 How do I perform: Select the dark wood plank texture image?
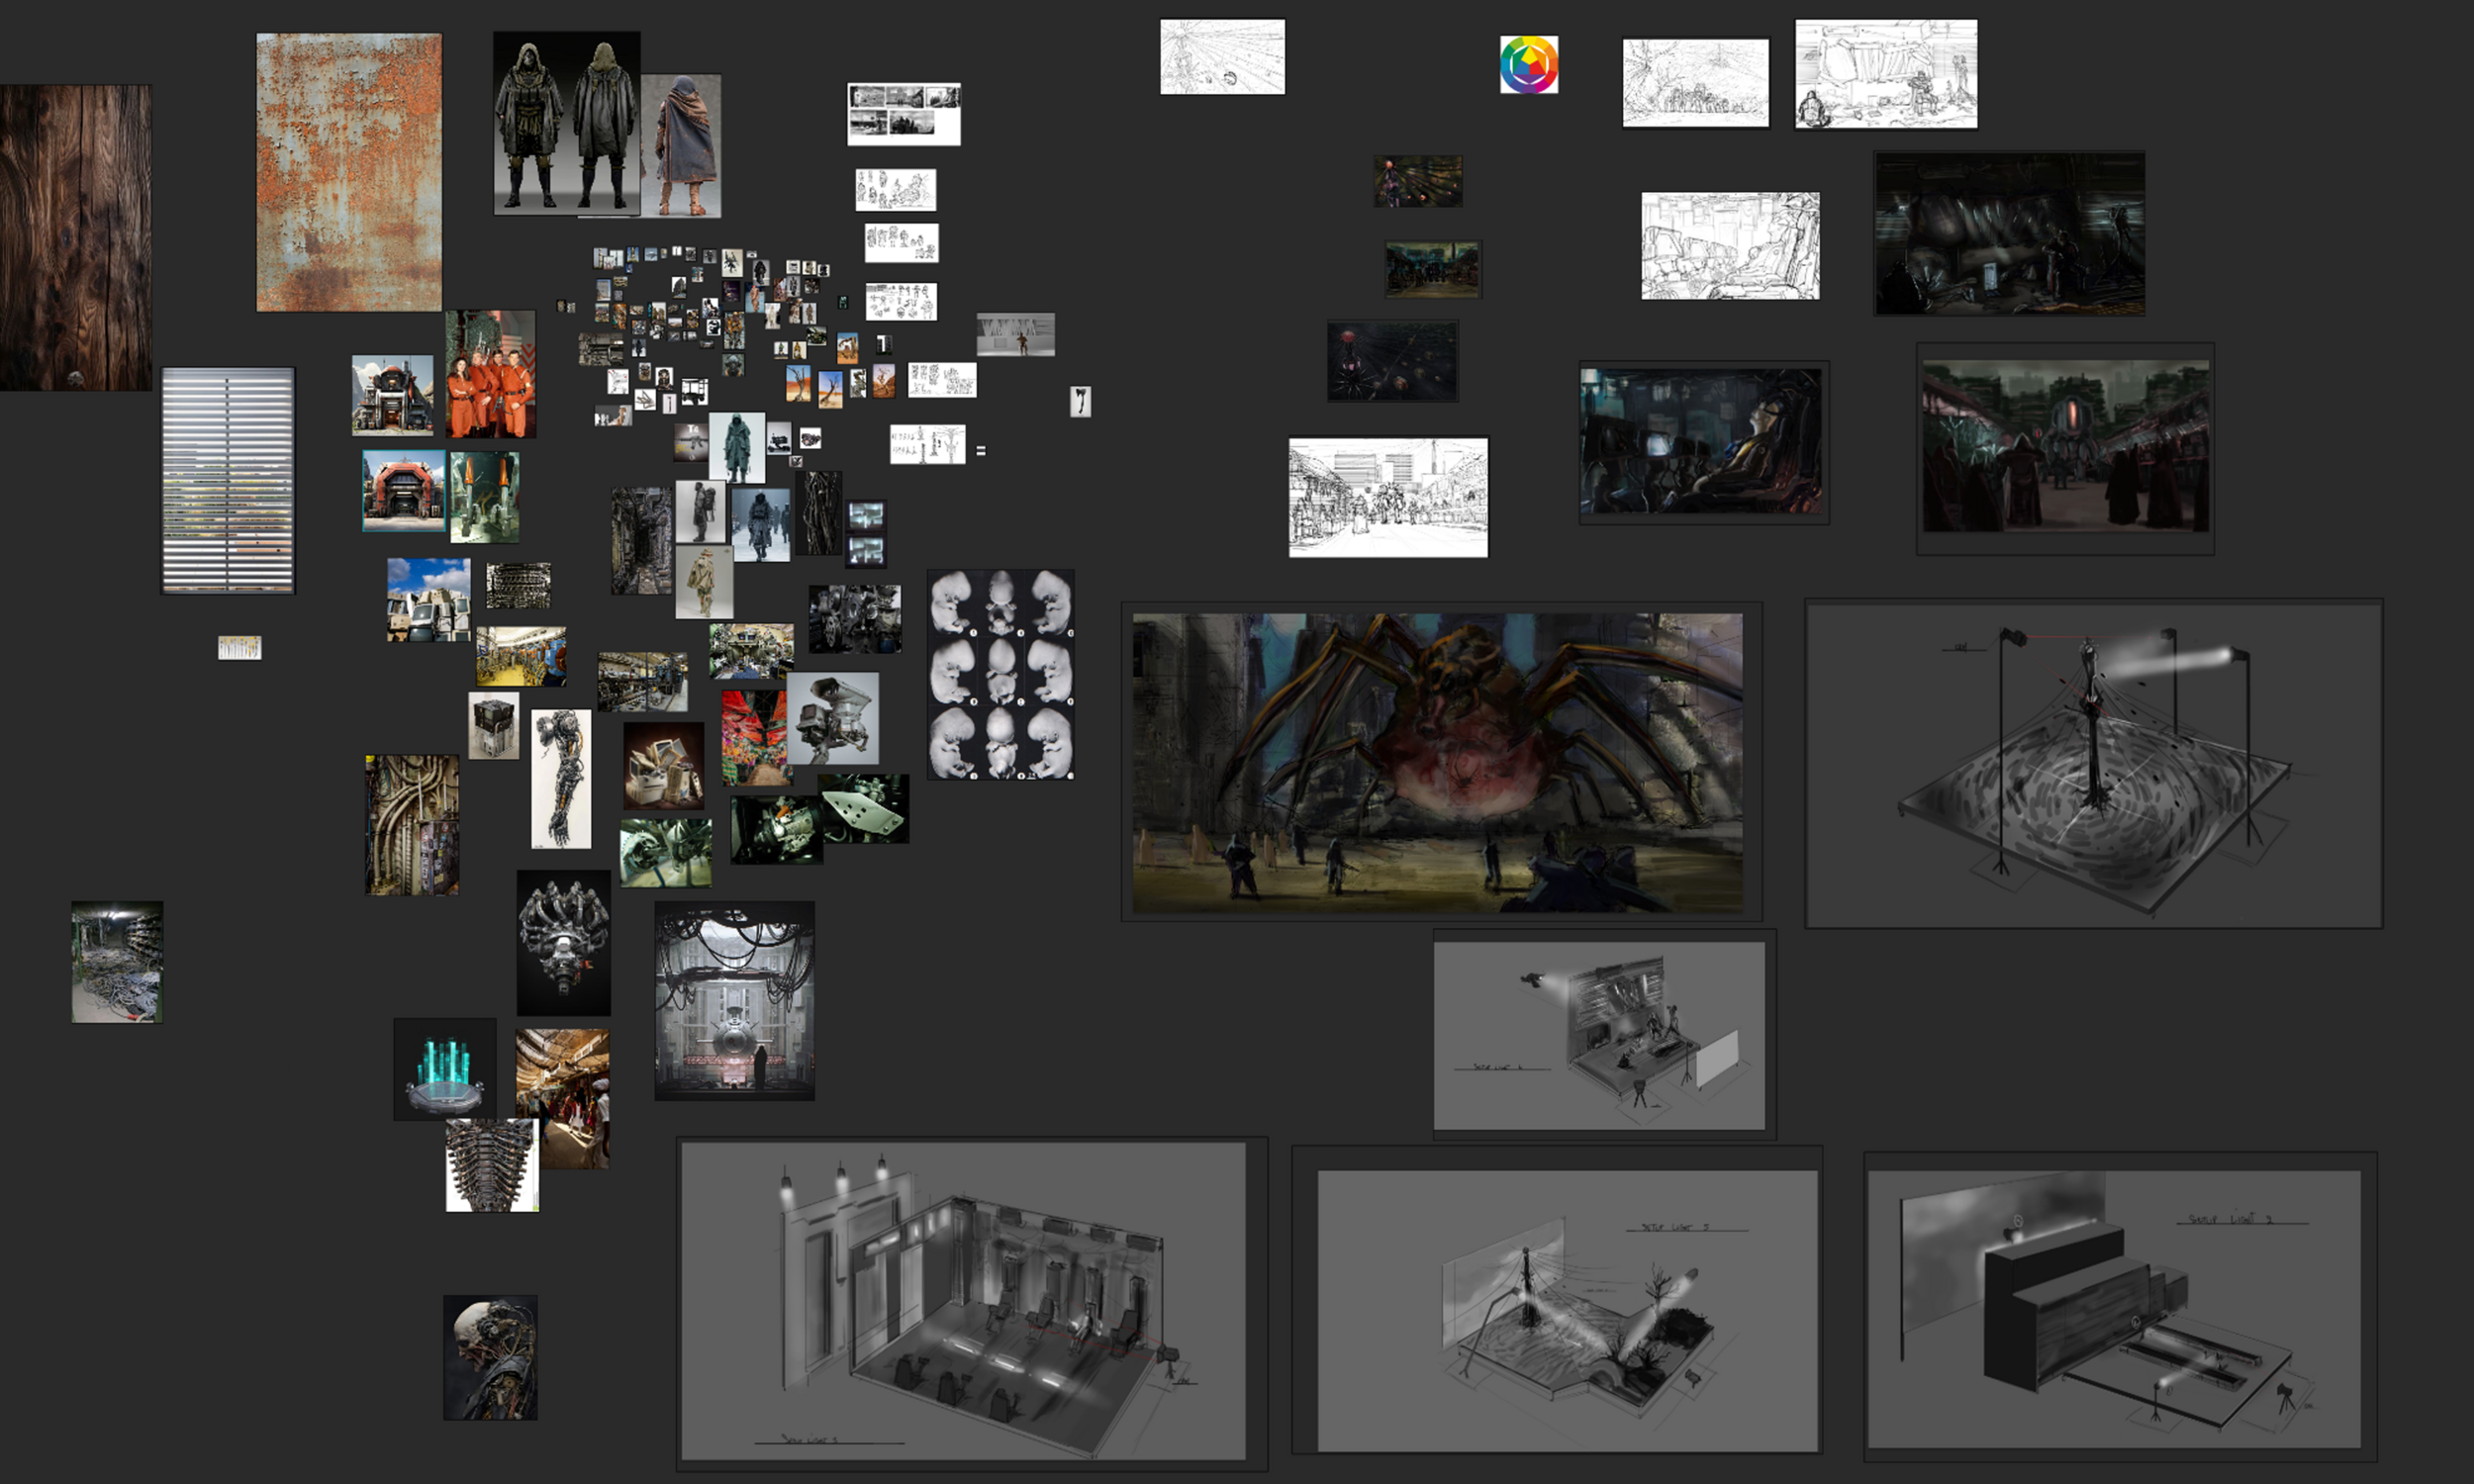coord(76,237)
